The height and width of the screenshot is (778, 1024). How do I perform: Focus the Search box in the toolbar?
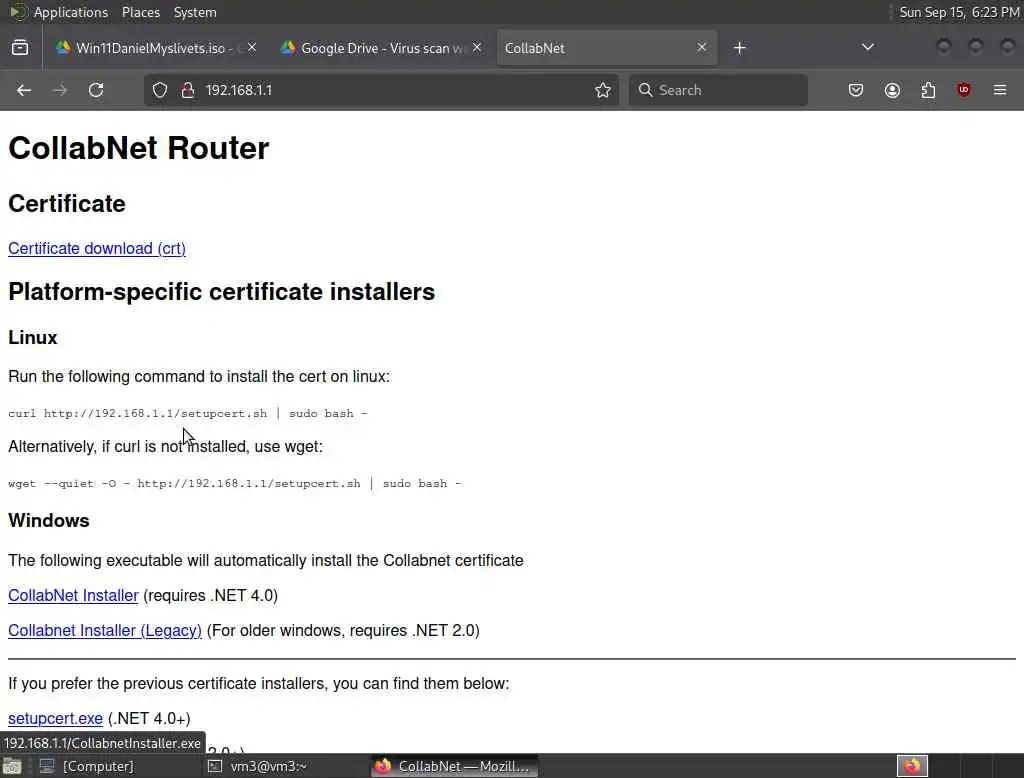tap(718, 90)
